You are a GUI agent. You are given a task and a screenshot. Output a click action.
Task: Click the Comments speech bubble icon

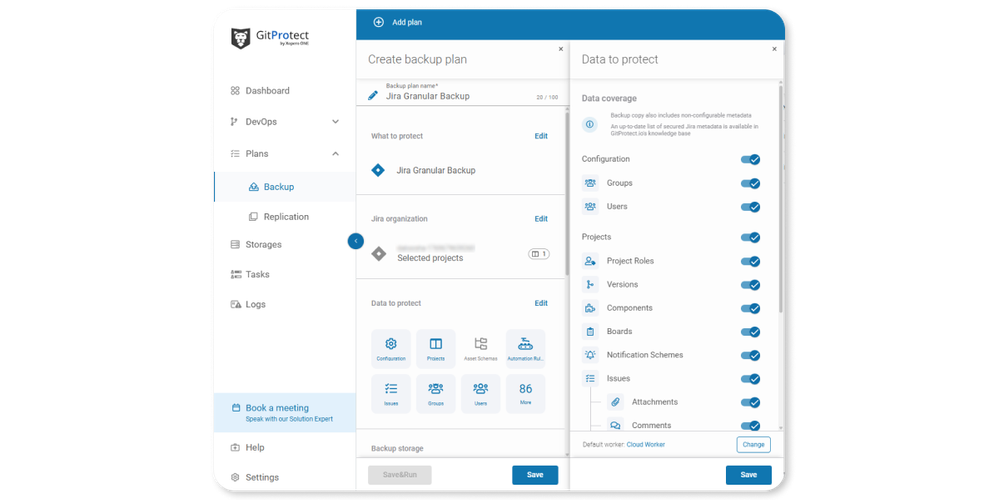click(615, 425)
